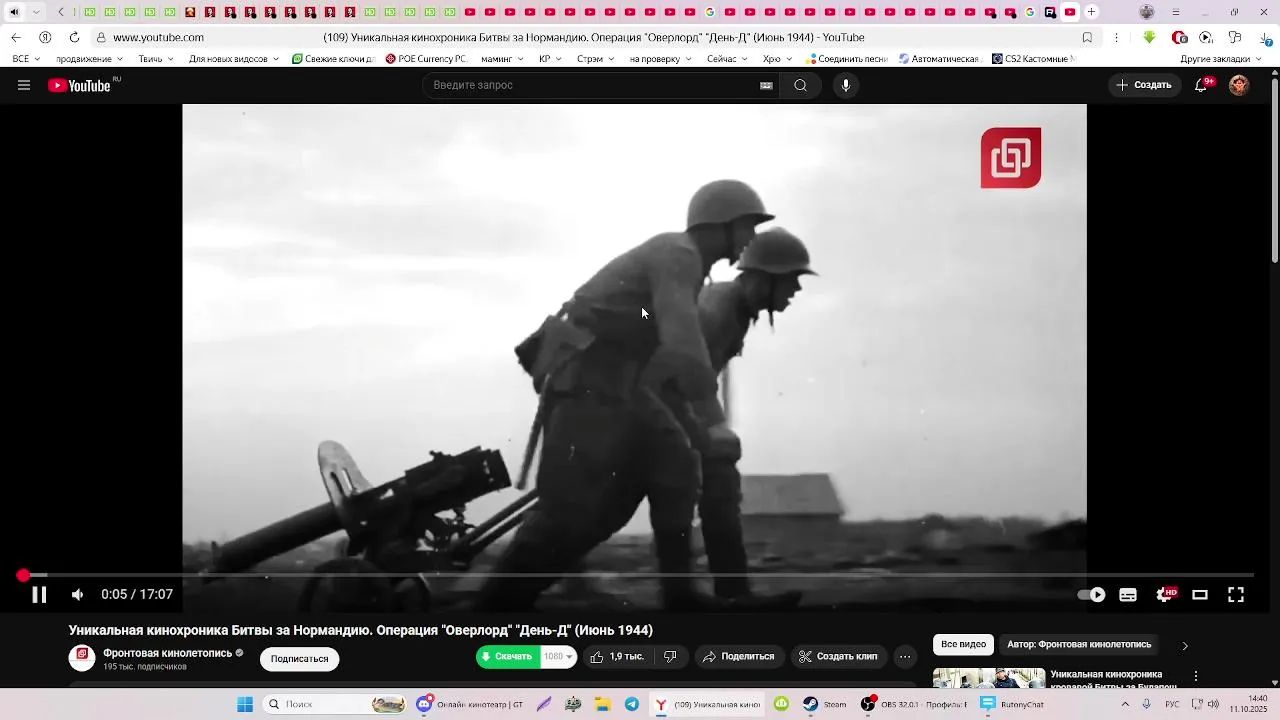Show next chips with right arrow
This screenshot has height=720, width=1280.
point(1185,646)
